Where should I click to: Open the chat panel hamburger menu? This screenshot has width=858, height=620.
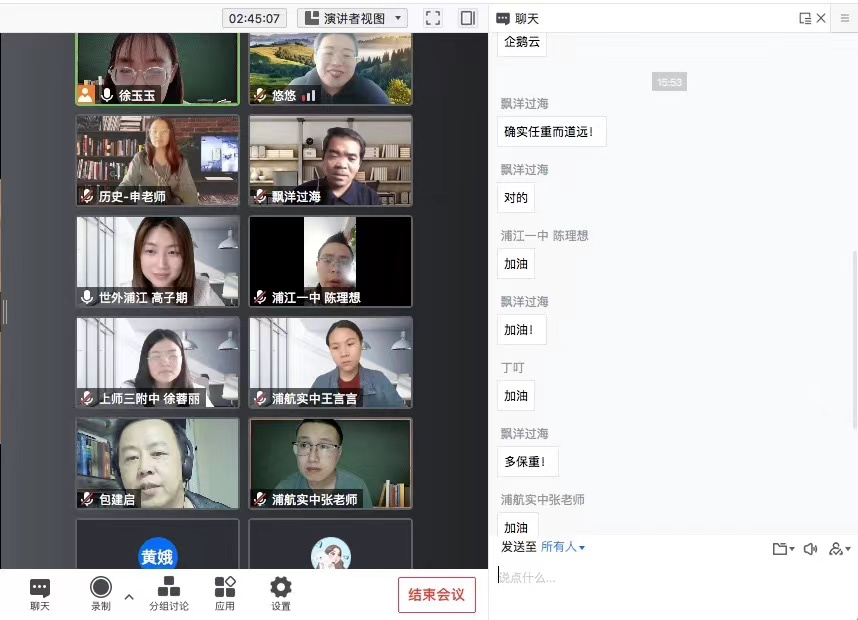pos(845,18)
